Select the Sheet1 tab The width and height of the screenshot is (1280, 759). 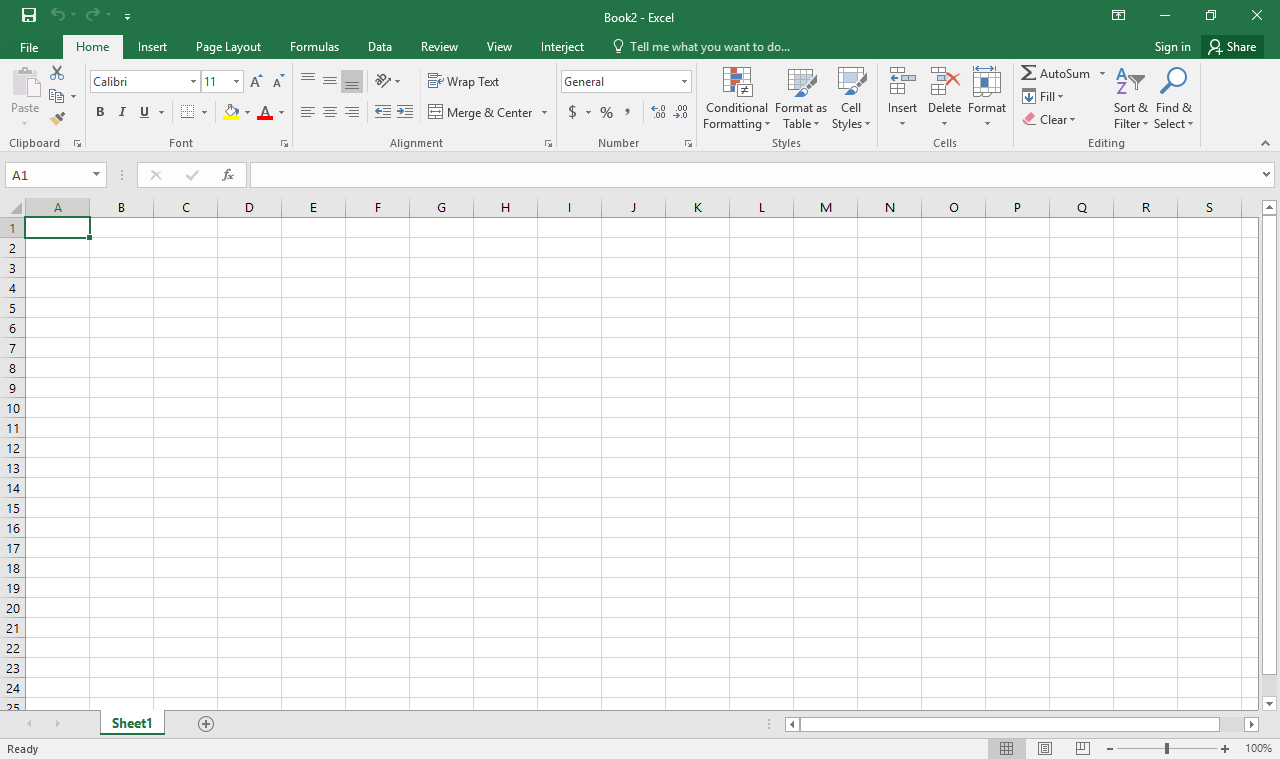point(132,723)
